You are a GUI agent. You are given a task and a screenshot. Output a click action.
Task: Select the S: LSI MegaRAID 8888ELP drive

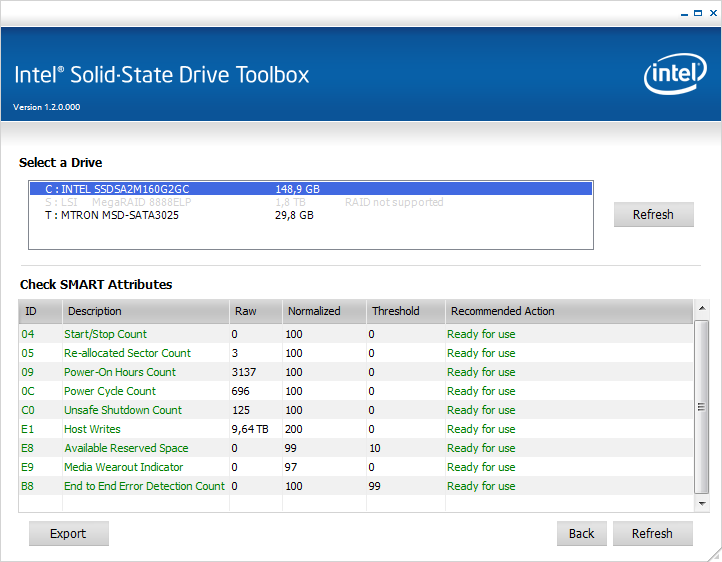tap(311, 202)
